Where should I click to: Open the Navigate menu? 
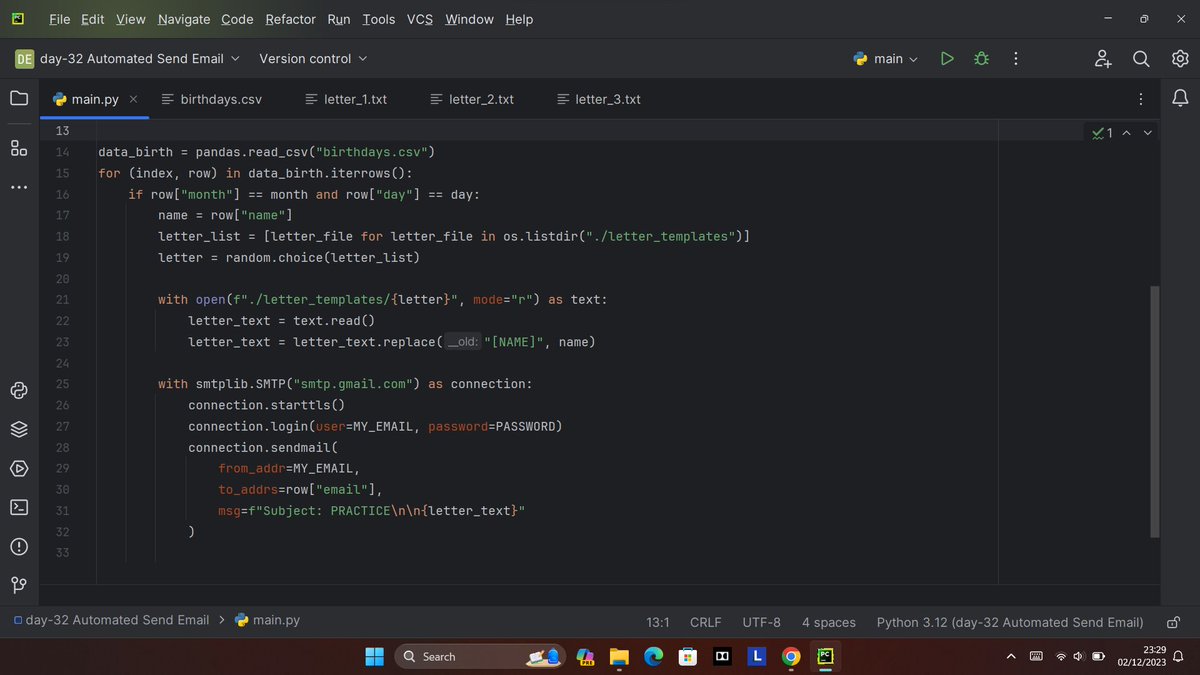pyautogui.click(x=184, y=19)
